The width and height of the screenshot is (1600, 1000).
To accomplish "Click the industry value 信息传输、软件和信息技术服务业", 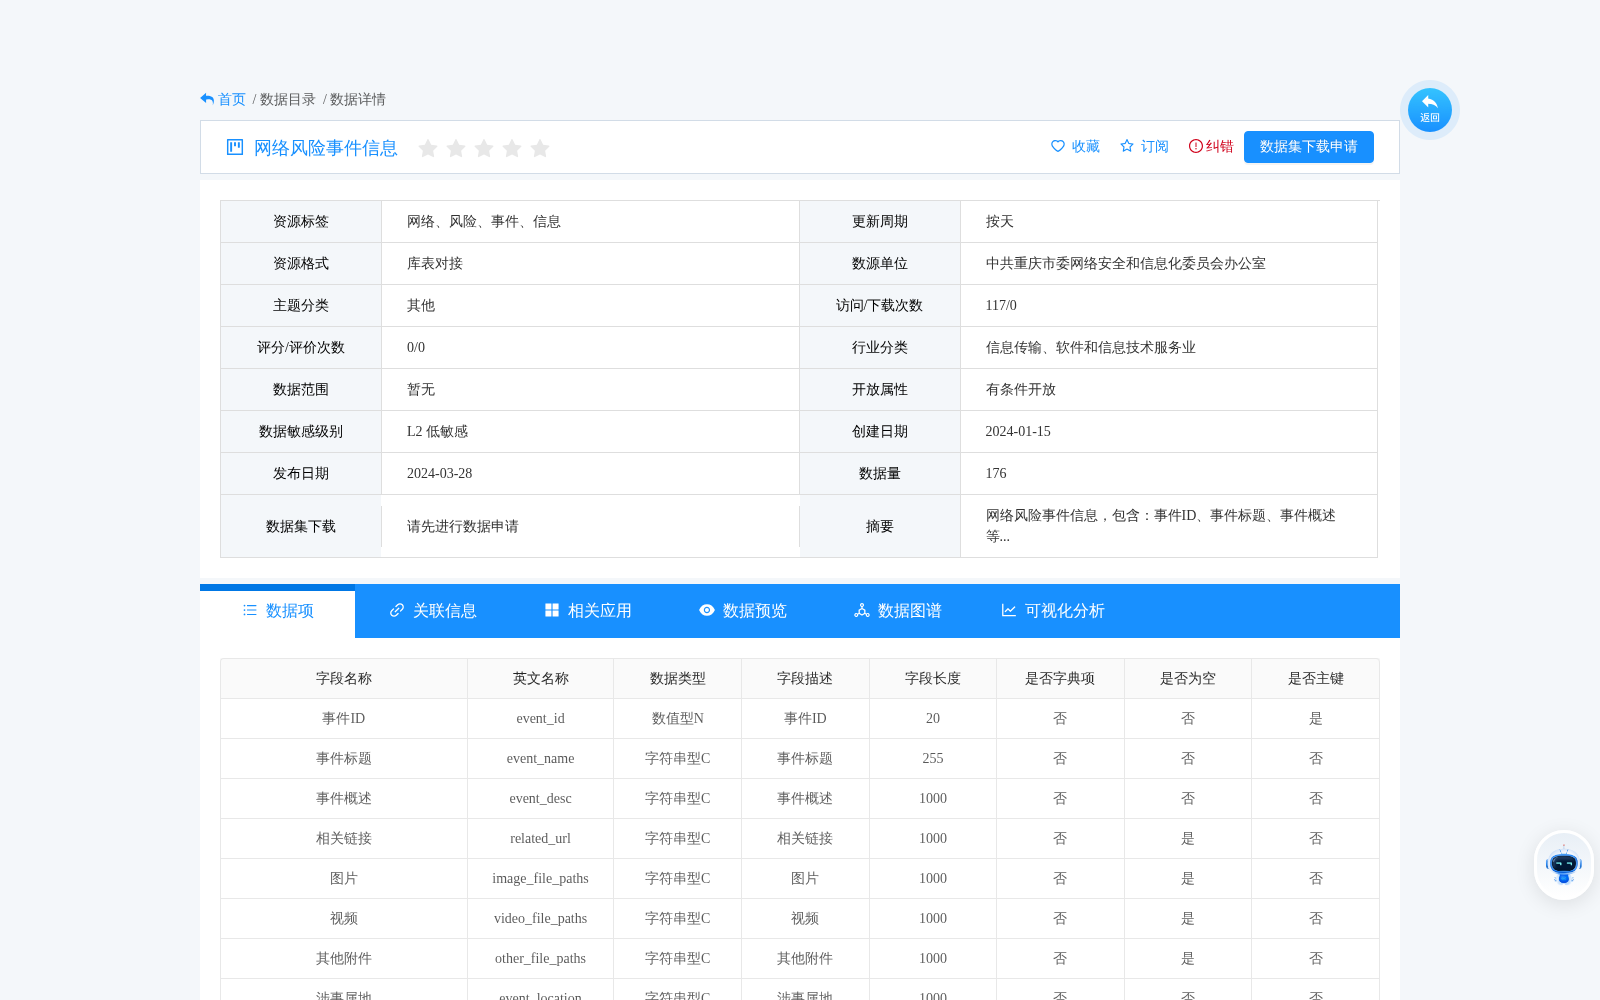I will tap(1090, 347).
